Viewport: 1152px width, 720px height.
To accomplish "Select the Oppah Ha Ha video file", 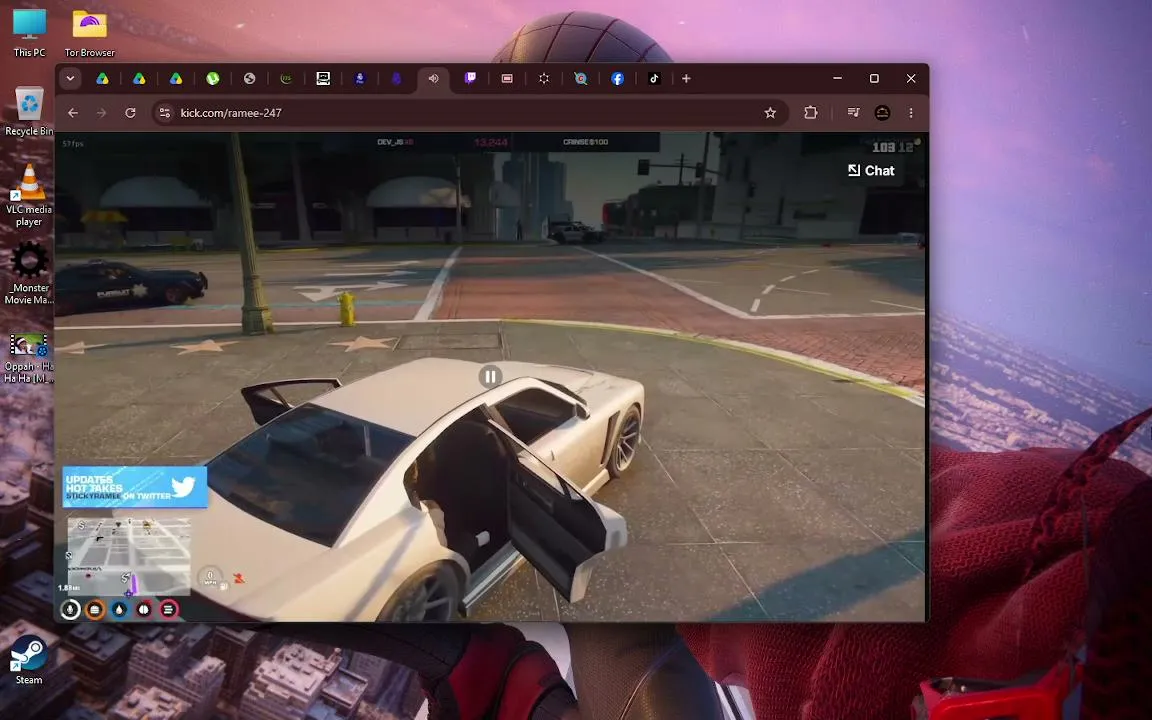I will click(29, 358).
